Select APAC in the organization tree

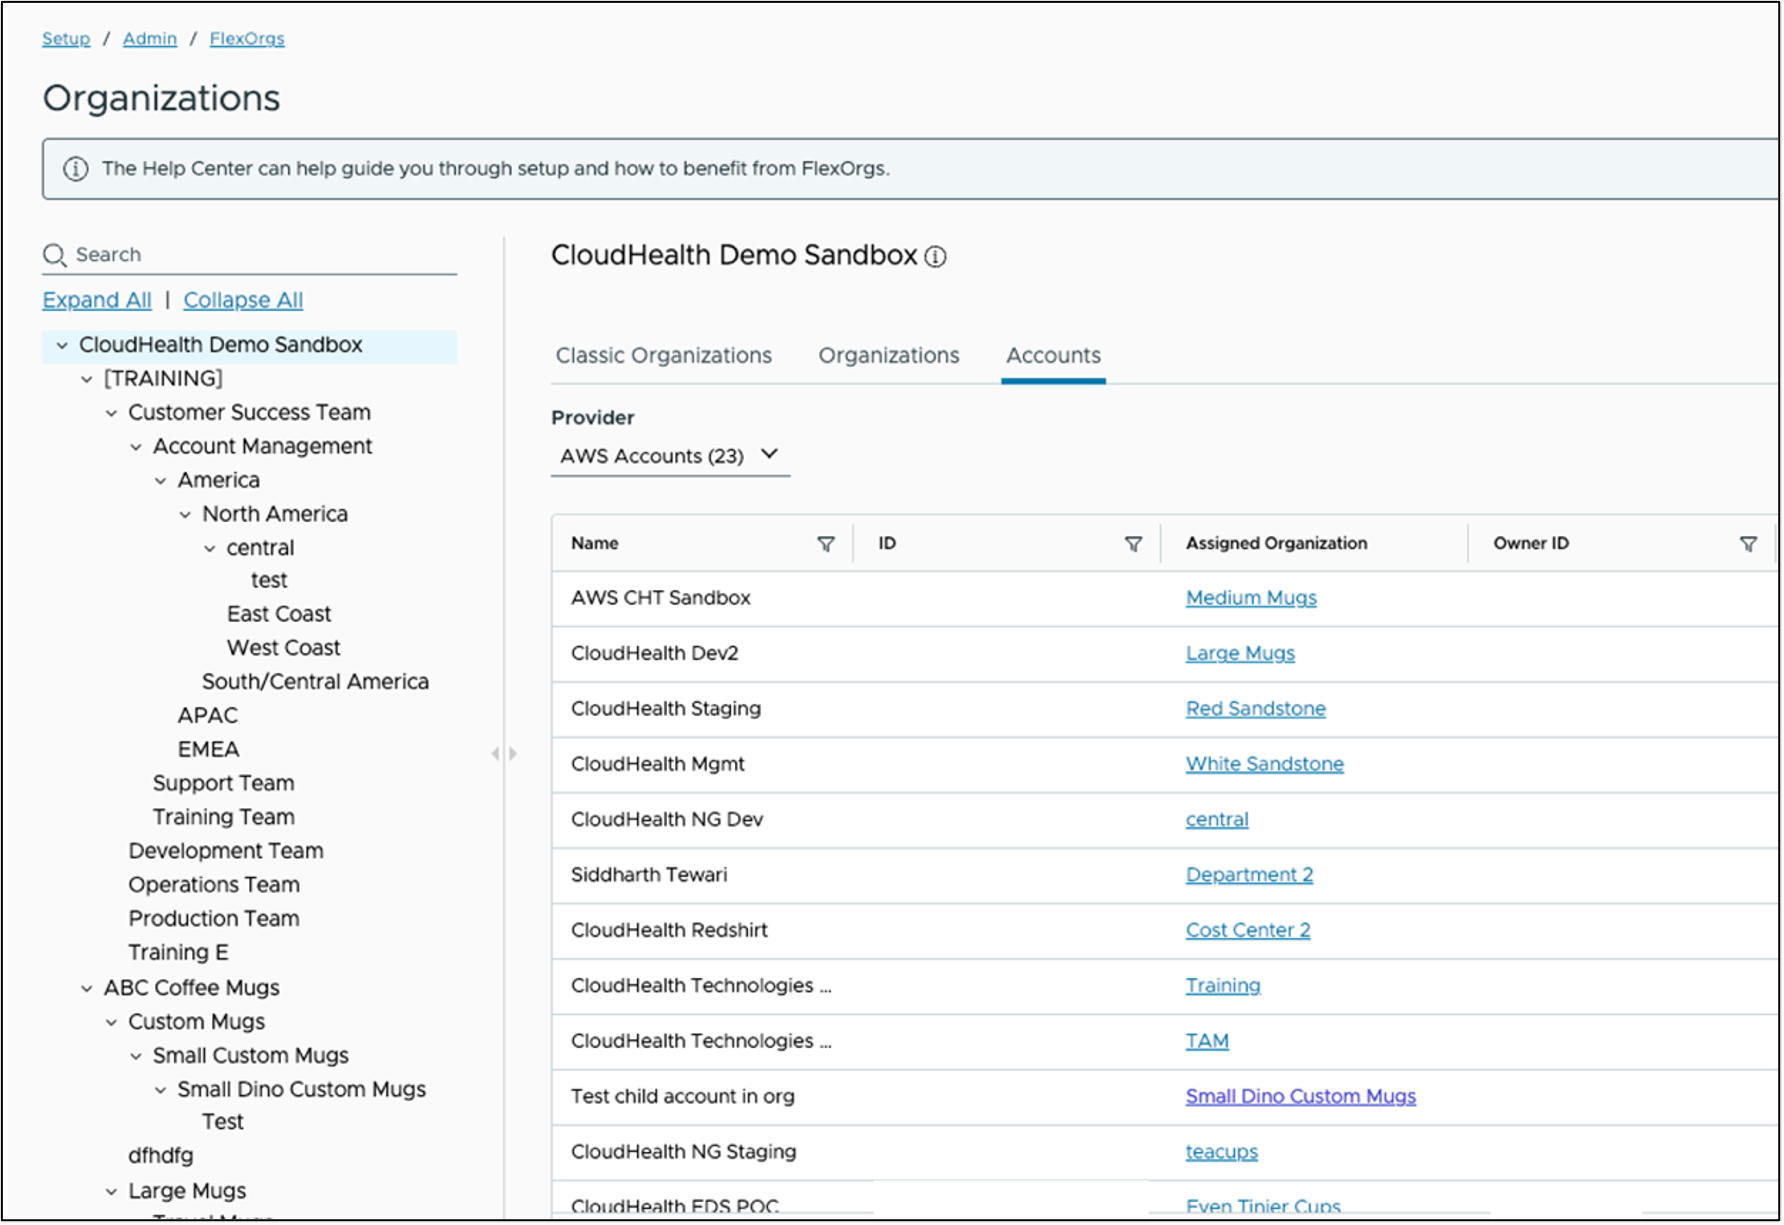[x=208, y=717]
